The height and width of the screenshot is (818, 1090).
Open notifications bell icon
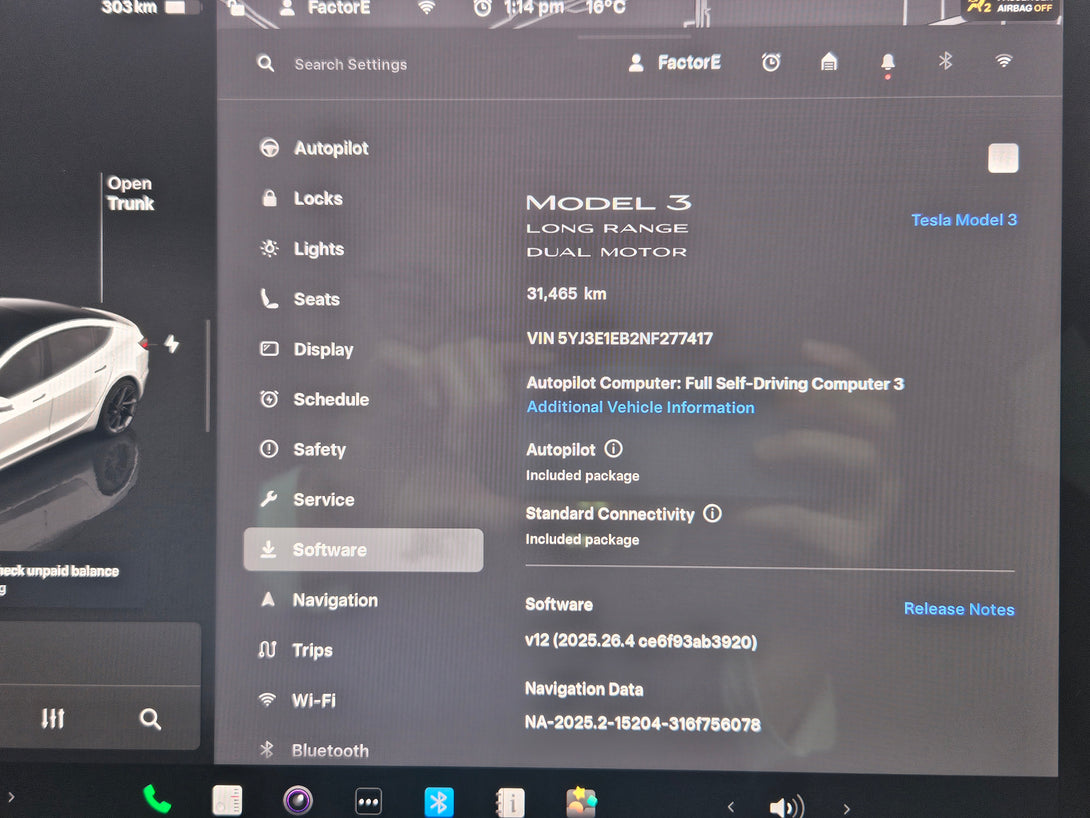pyautogui.click(x=887, y=64)
